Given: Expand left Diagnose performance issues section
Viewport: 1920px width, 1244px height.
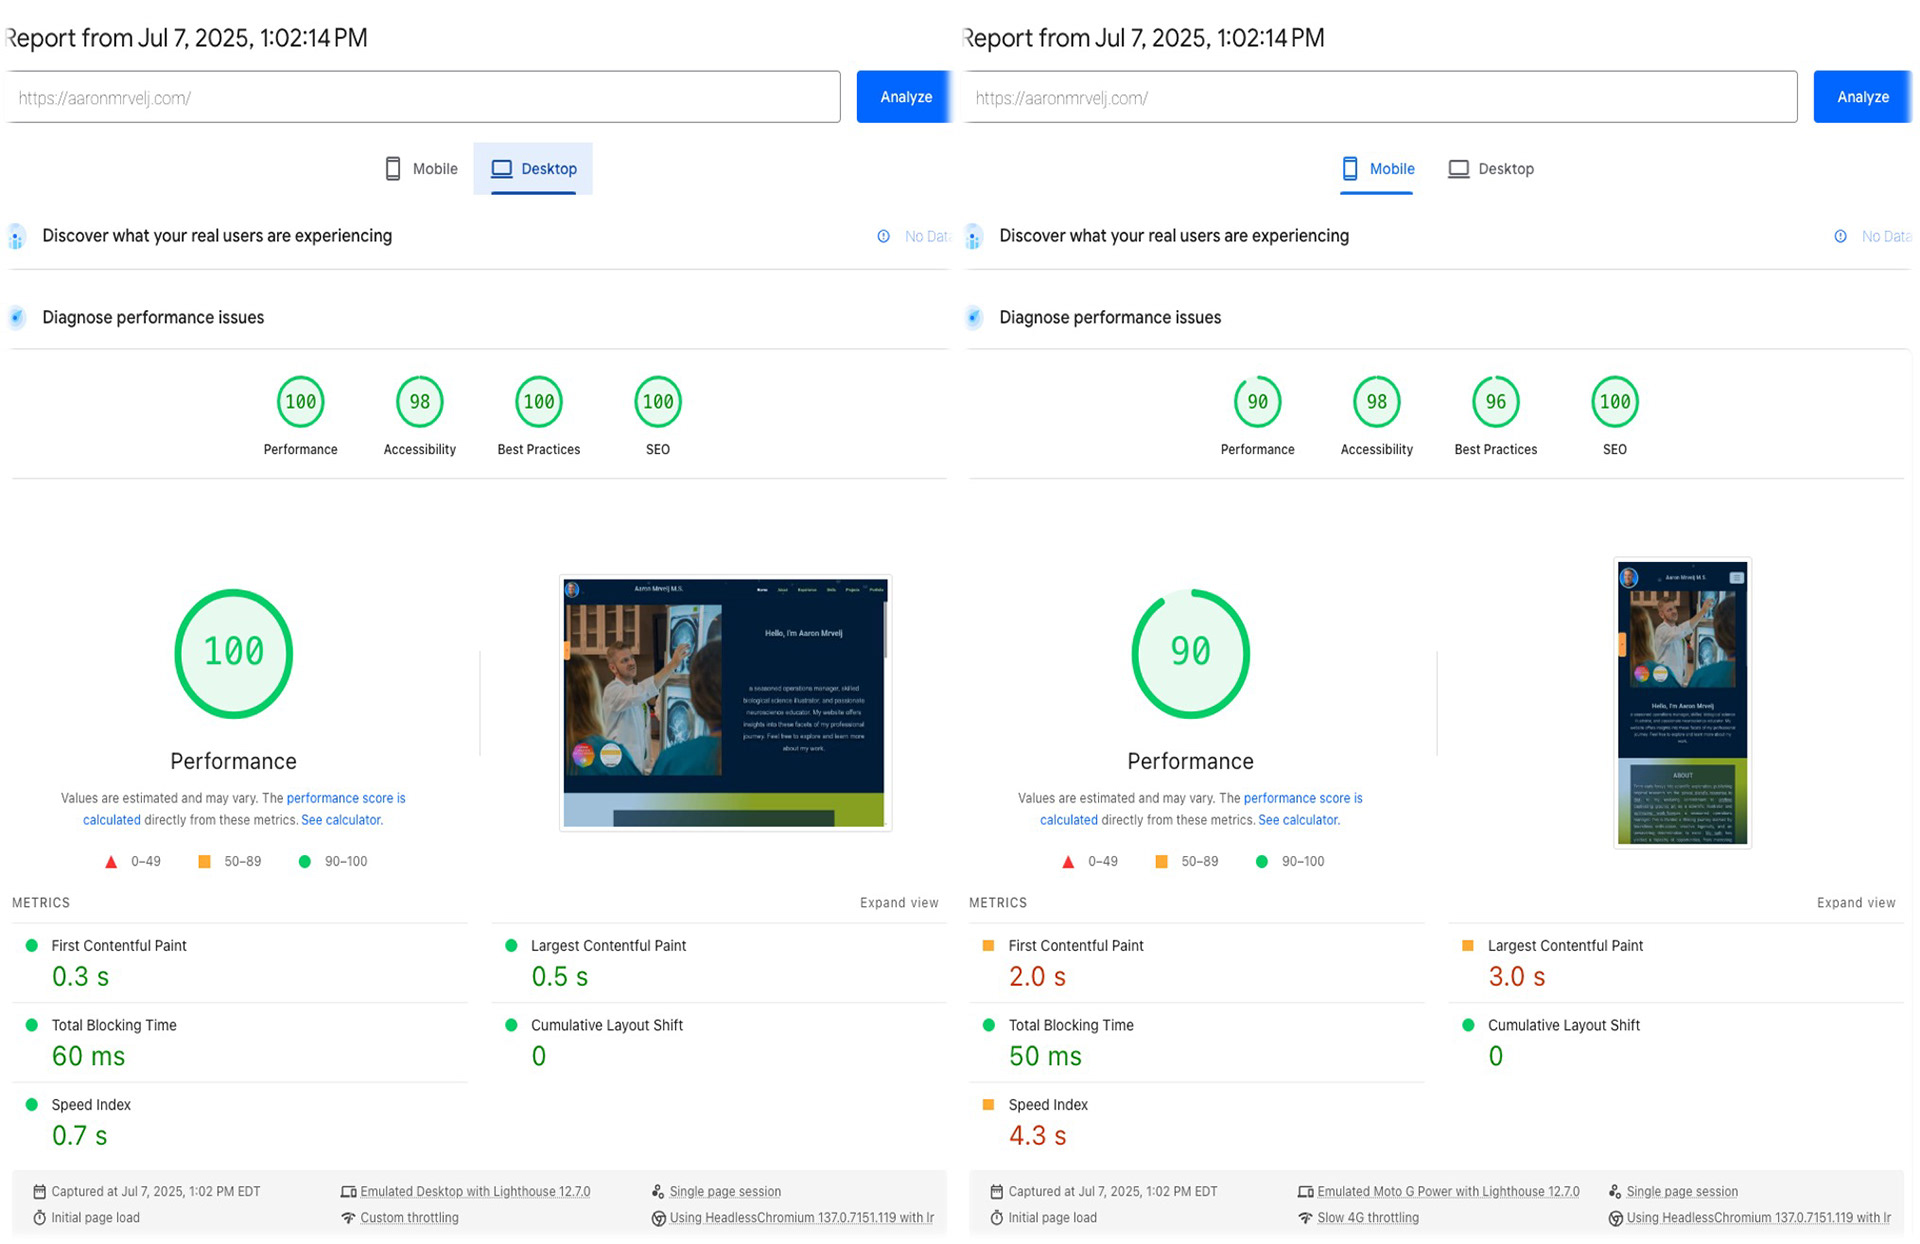Looking at the screenshot, I should point(153,318).
